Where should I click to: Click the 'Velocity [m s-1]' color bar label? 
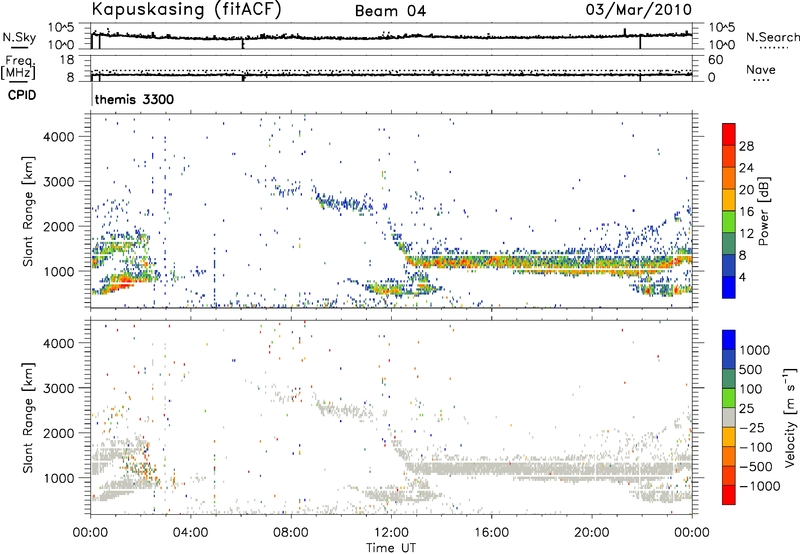[x=790, y=416]
